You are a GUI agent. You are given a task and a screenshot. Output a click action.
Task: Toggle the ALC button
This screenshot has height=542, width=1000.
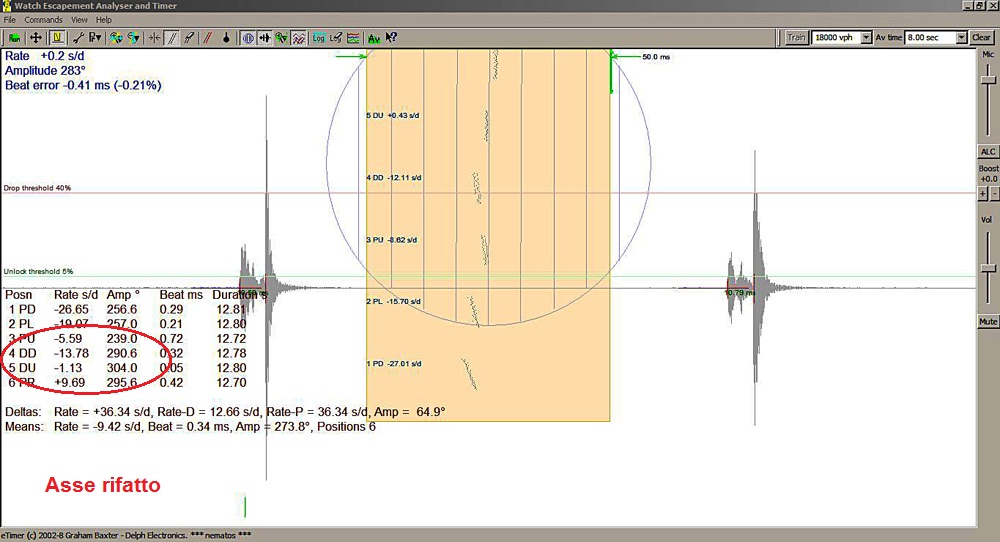tap(988, 151)
